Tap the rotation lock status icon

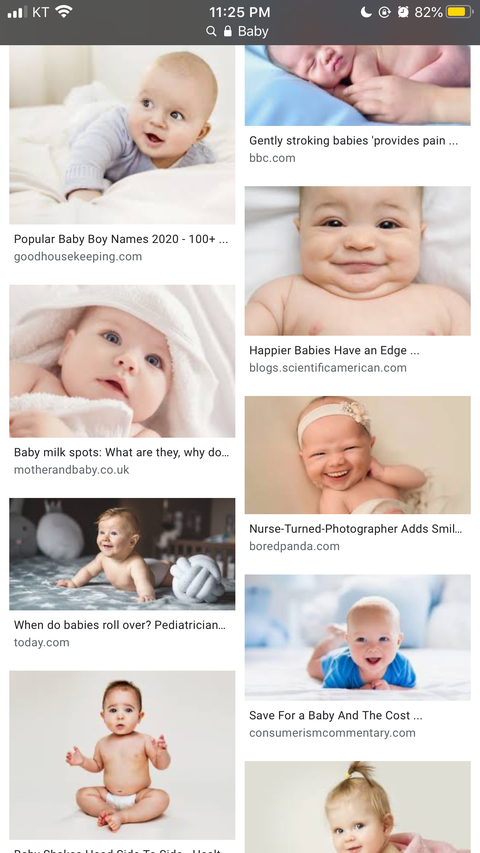click(x=384, y=11)
